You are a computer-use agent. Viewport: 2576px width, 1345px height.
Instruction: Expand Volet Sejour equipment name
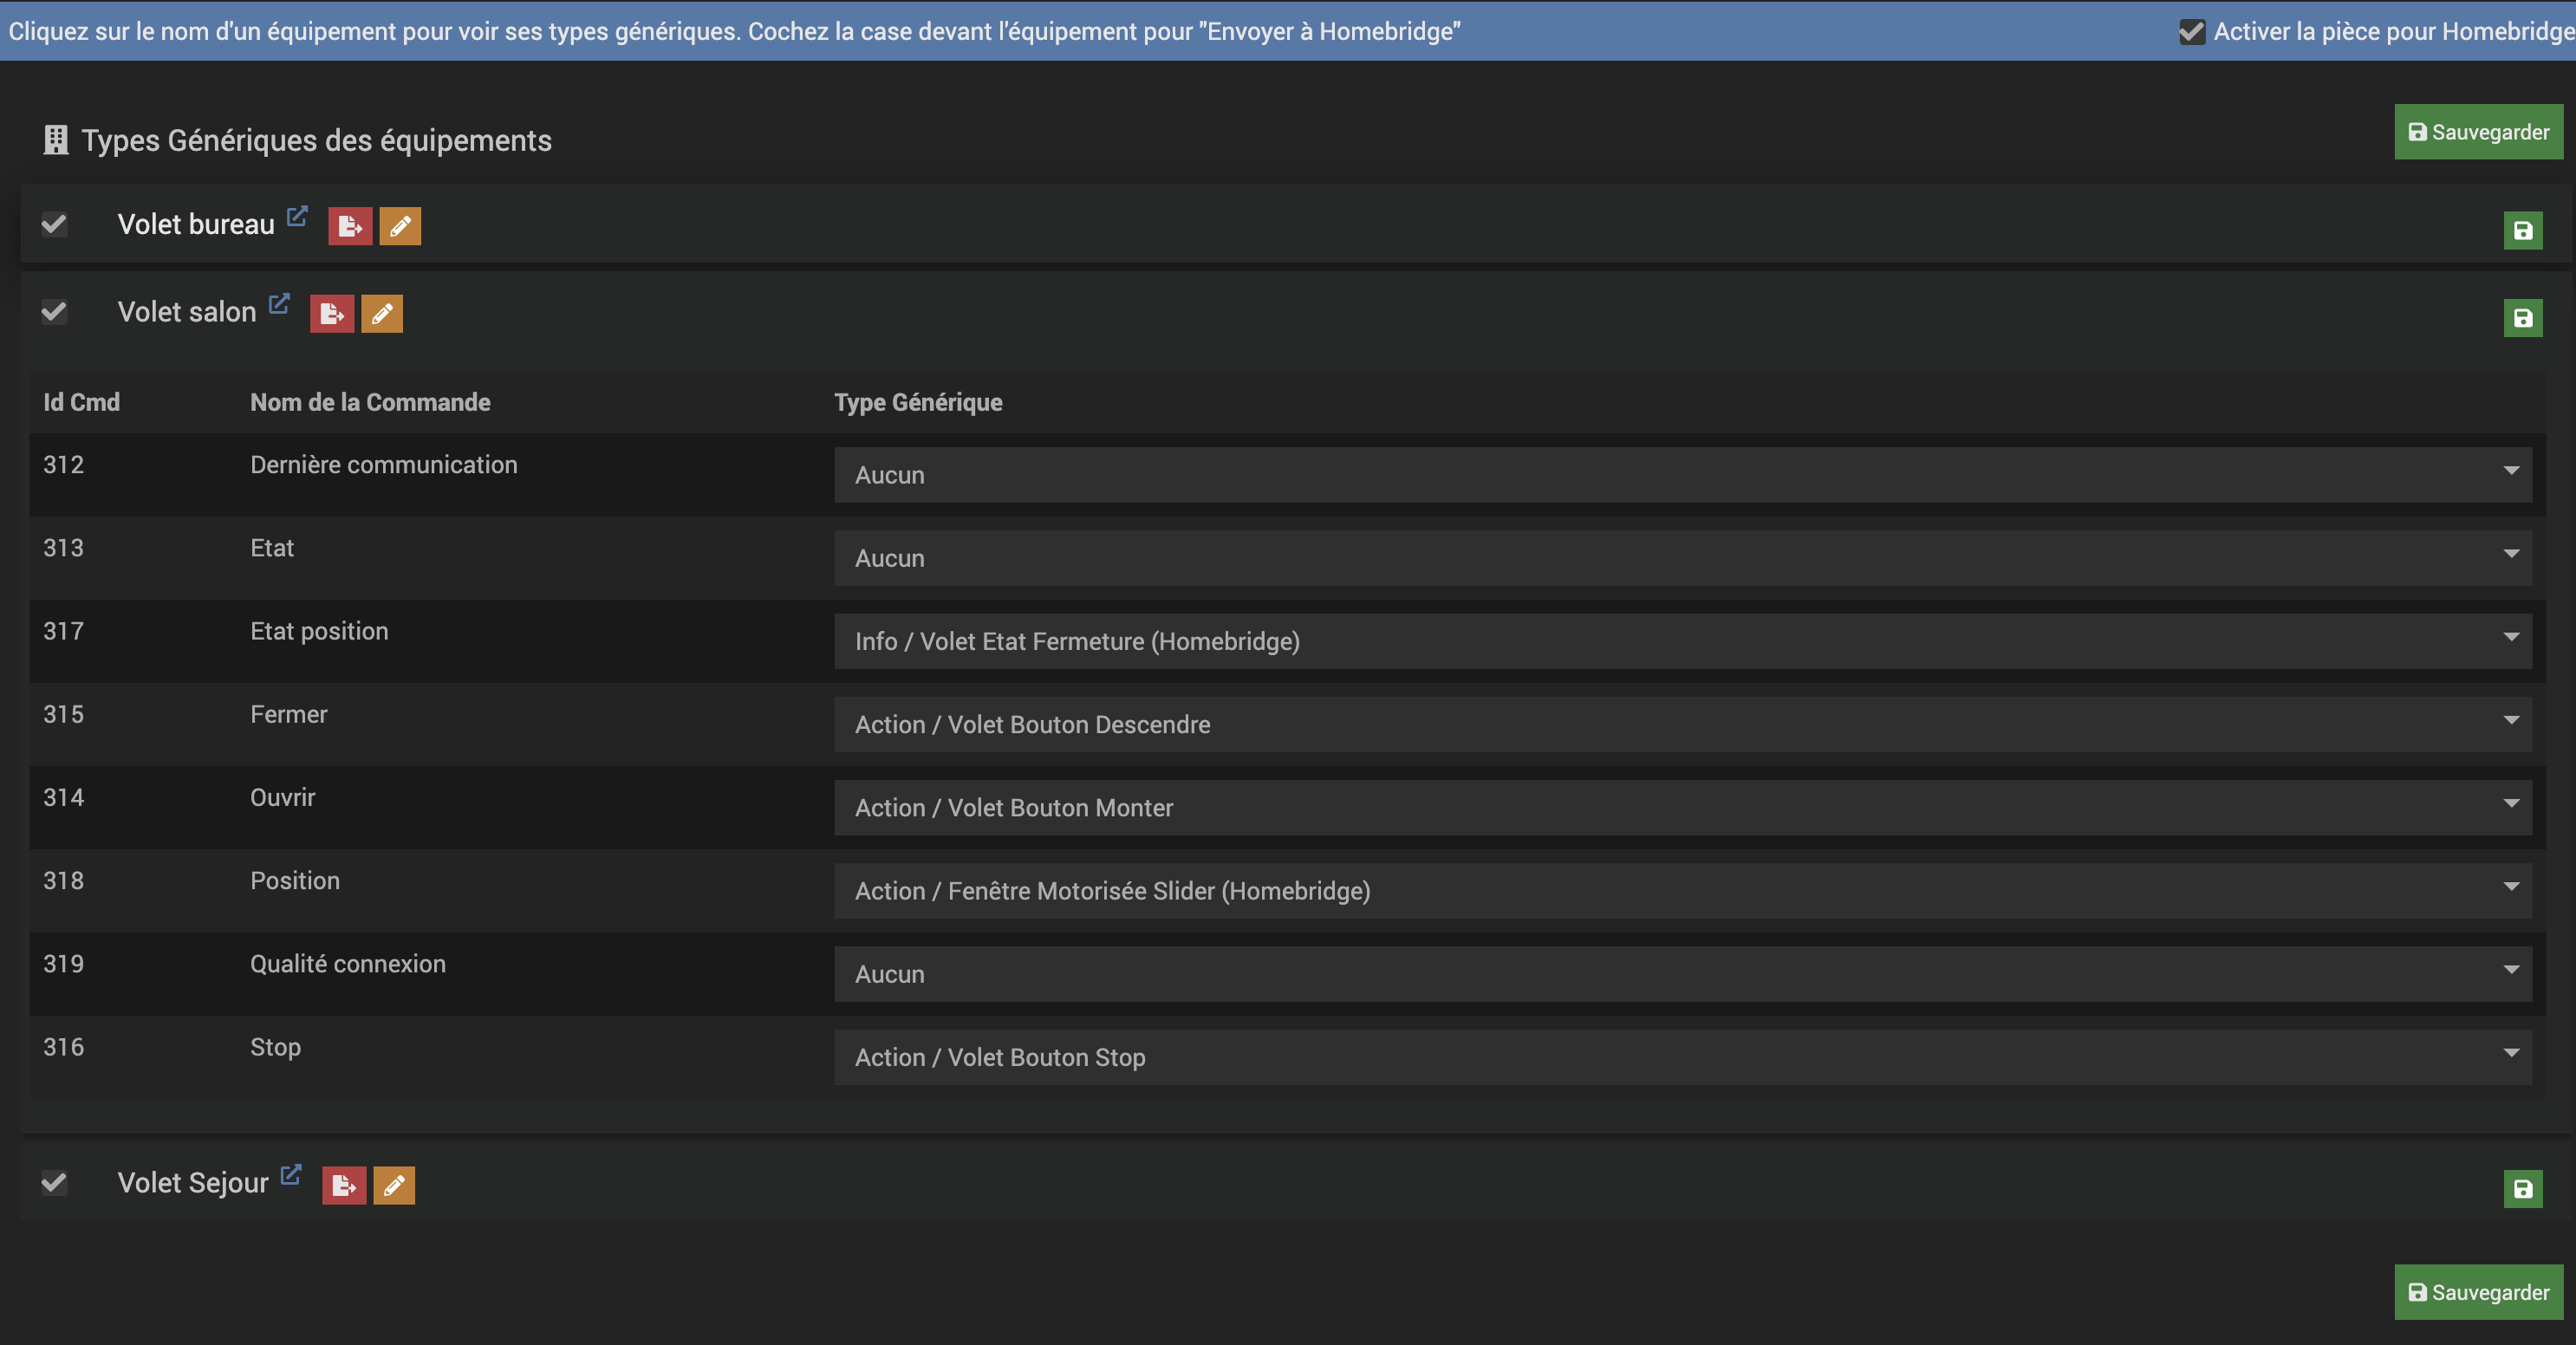pos(193,1183)
